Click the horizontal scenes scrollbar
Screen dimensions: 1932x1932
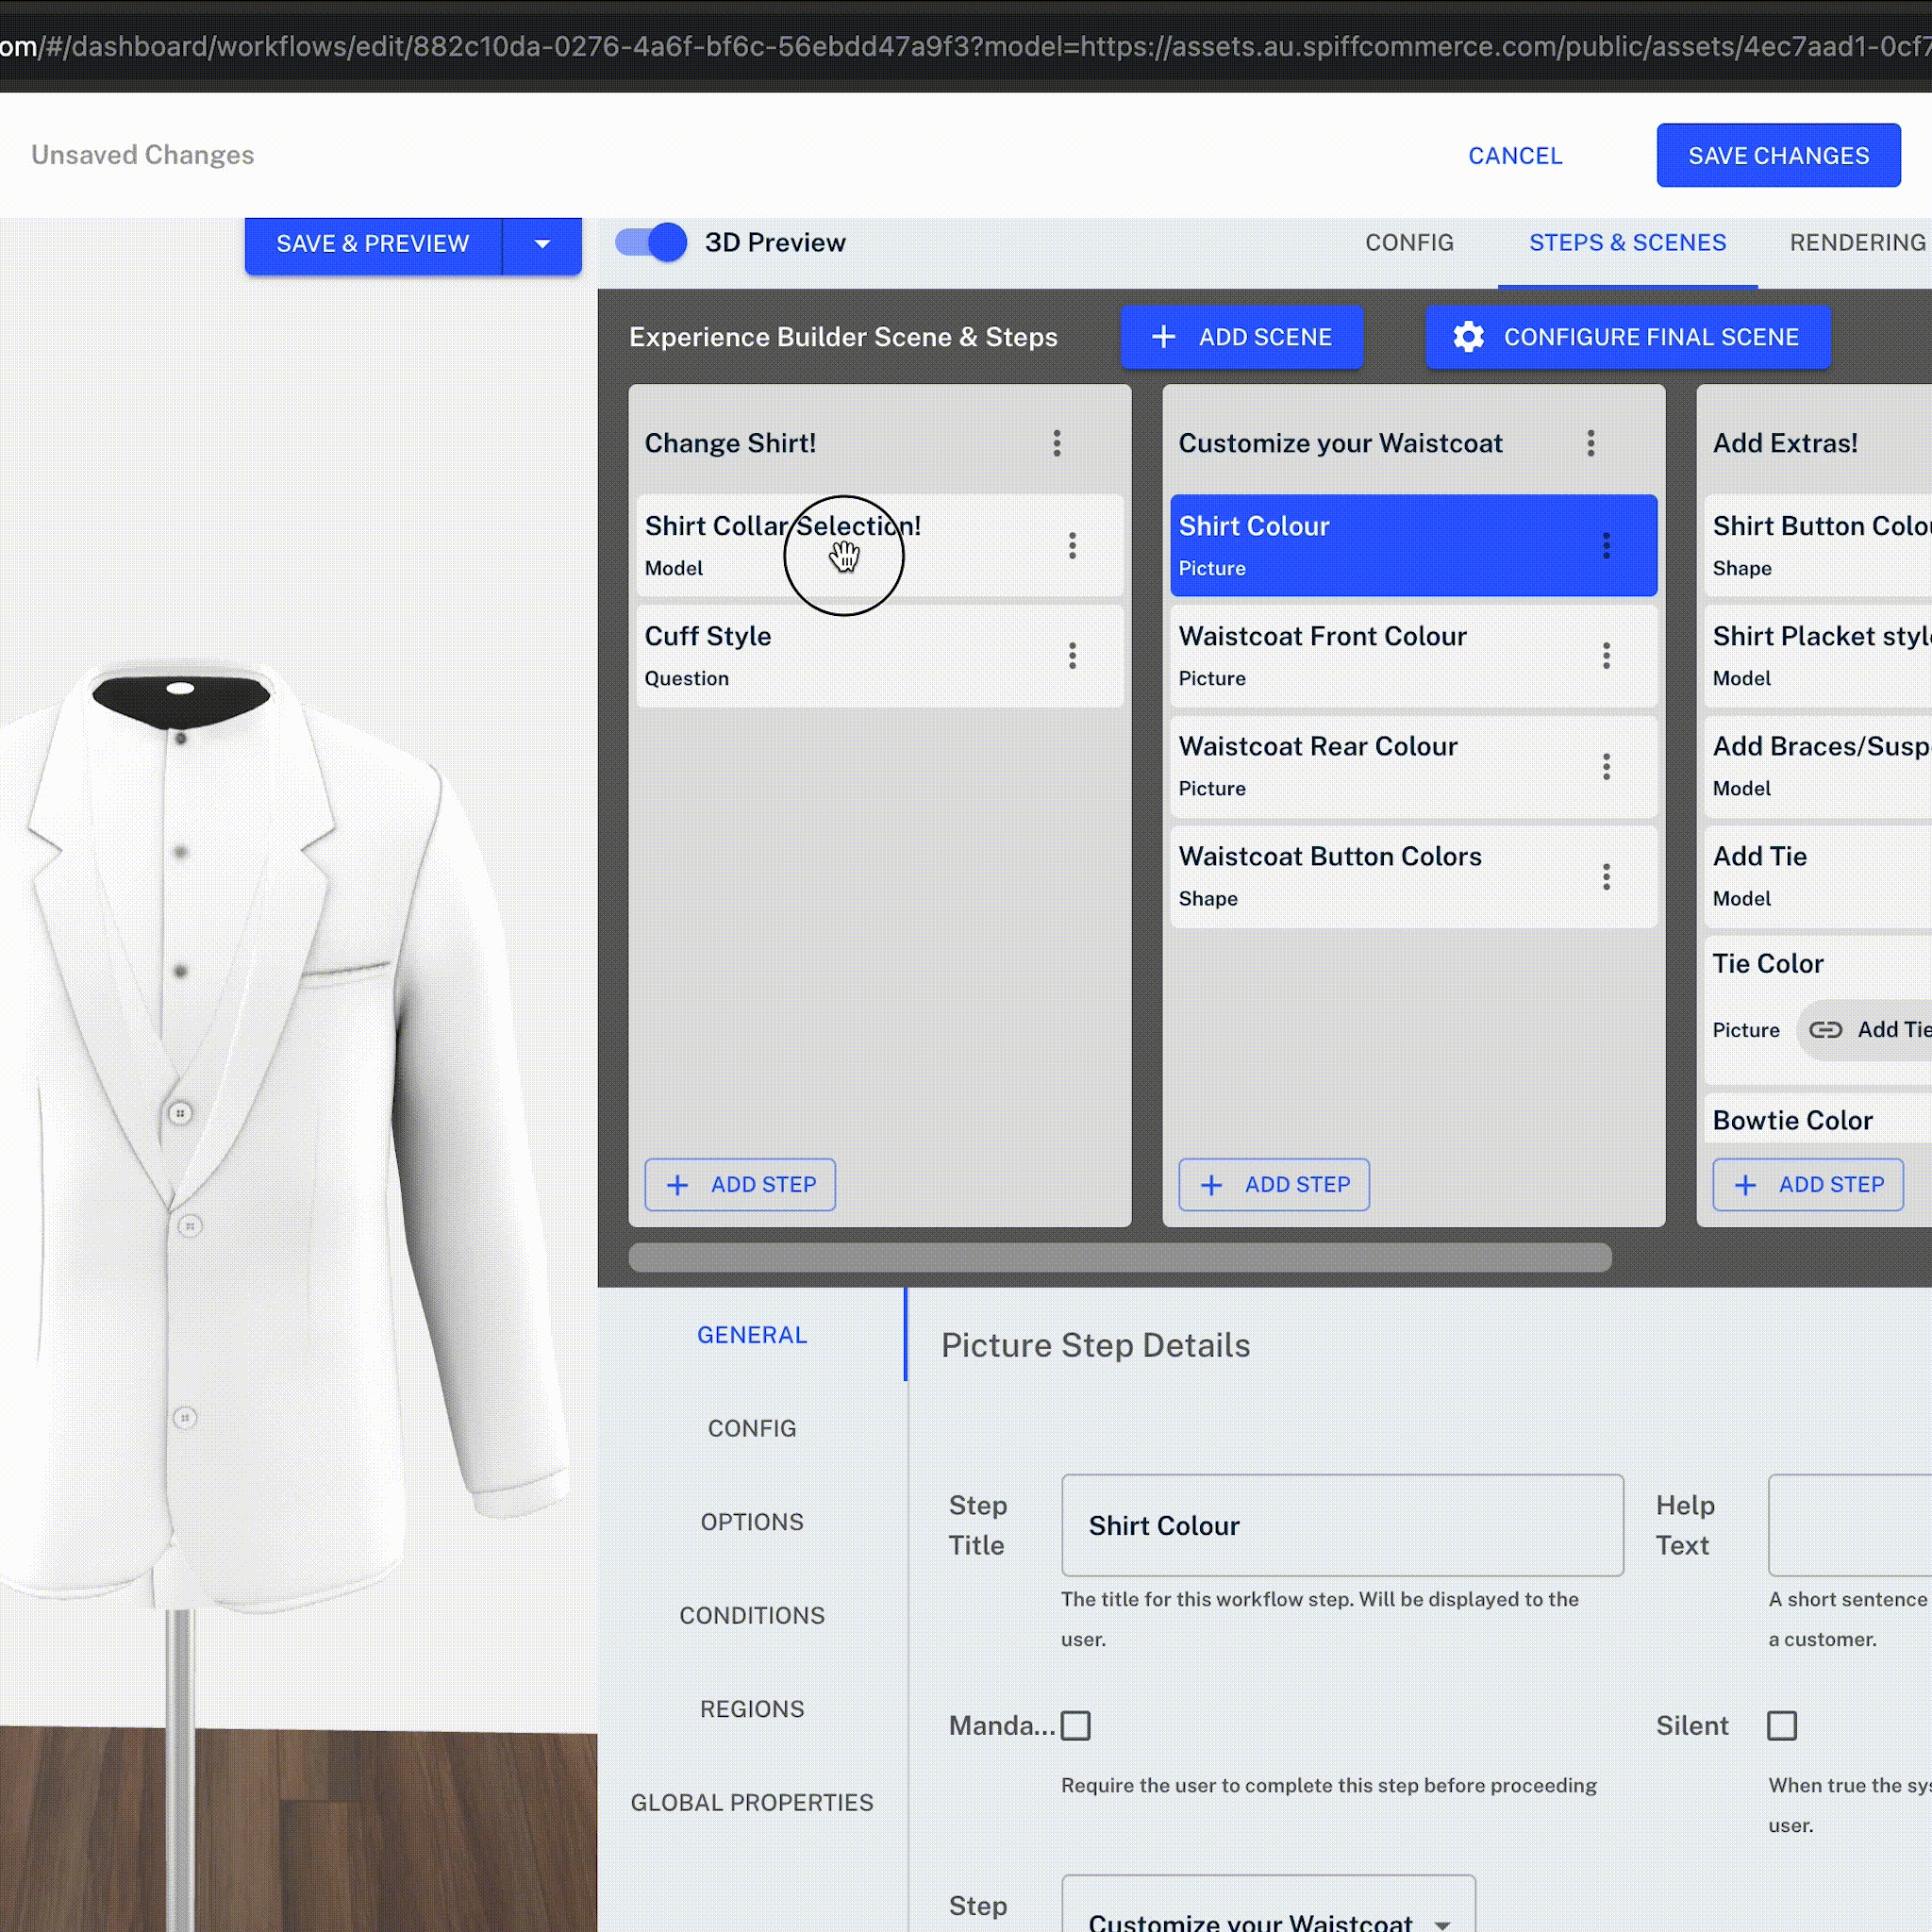[x=1119, y=1257]
